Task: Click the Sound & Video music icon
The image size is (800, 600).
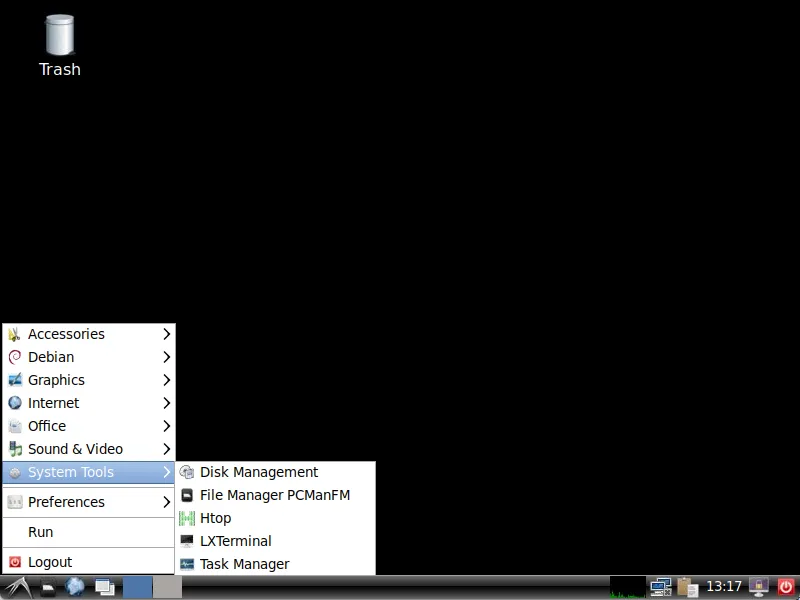Action: (x=15, y=449)
